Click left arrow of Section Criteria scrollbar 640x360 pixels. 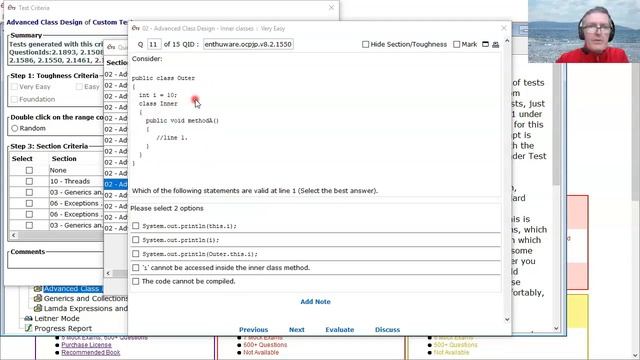click(13, 235)
